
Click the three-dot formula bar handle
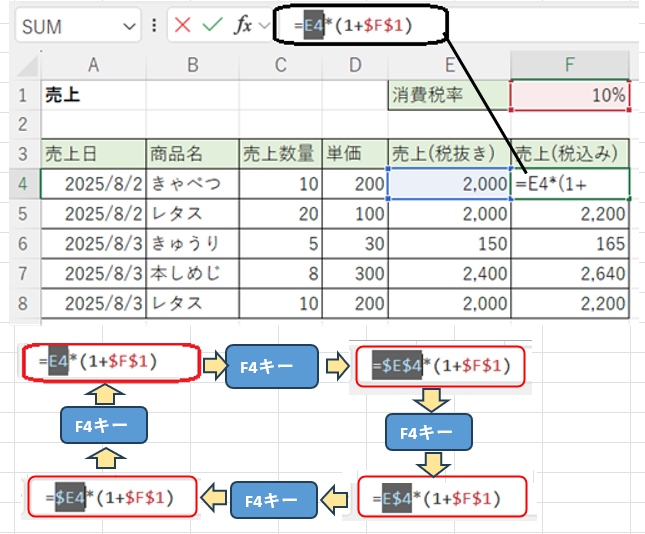pos(153,26)
